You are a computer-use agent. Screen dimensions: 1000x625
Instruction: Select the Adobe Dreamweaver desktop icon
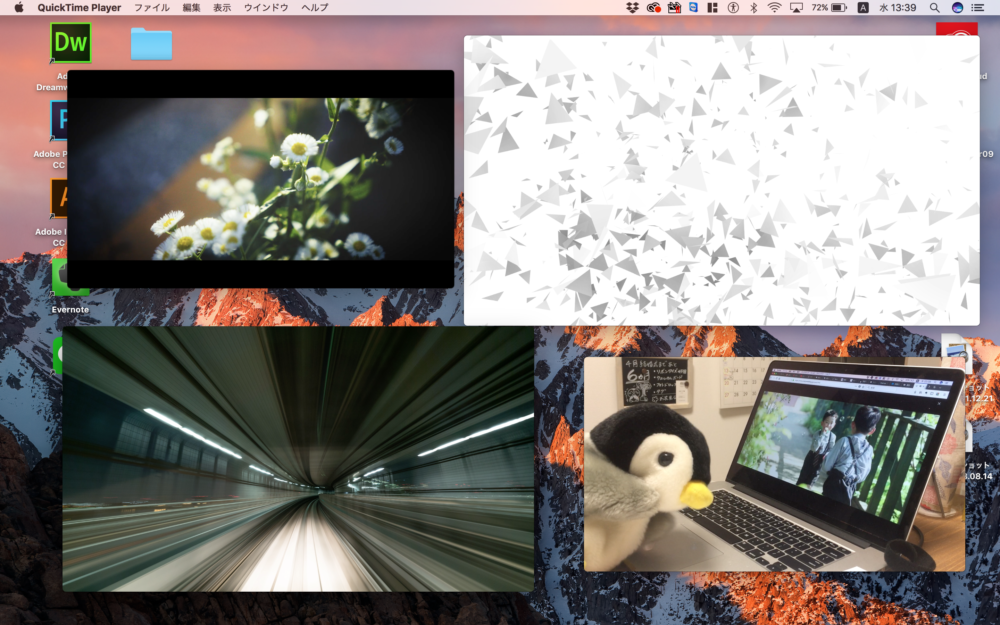tap(70, 43)
